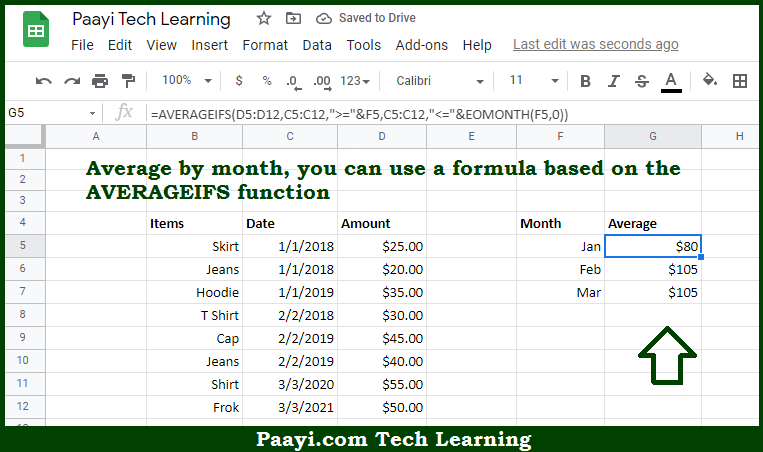Open the text color picker
The image size is (763, 452).
[x=671, y=82]
